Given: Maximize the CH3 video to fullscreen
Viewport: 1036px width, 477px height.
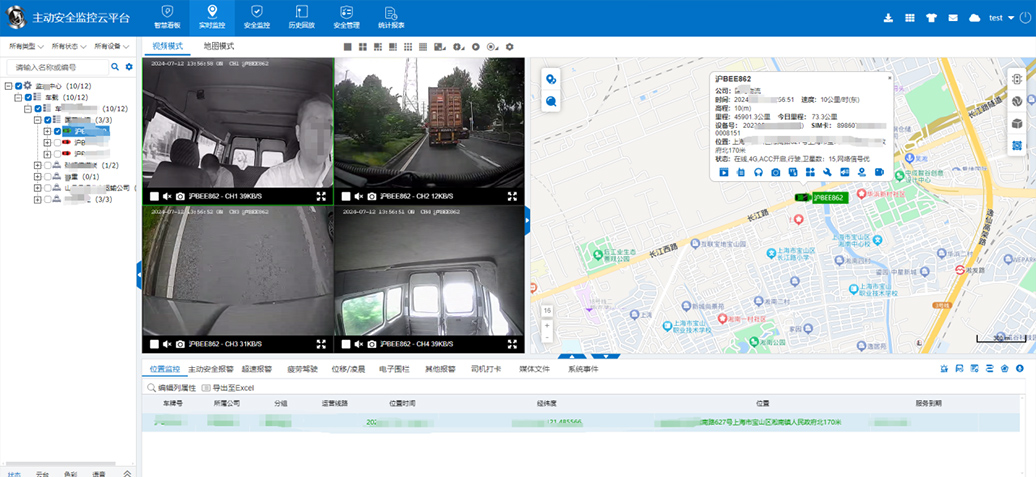Looking at the screenshot, I should [321, 344].
